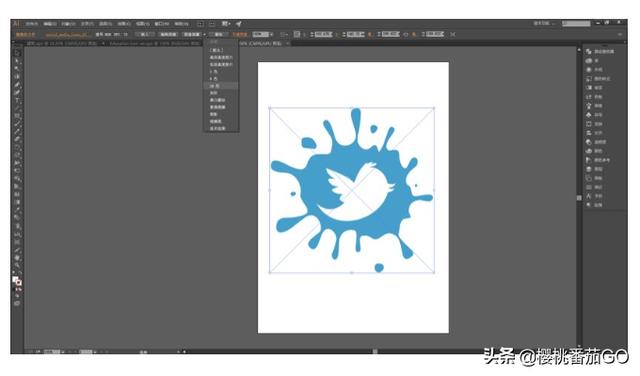Open the 对象 (Object) menu
The image size is (640, 376).
69,24
